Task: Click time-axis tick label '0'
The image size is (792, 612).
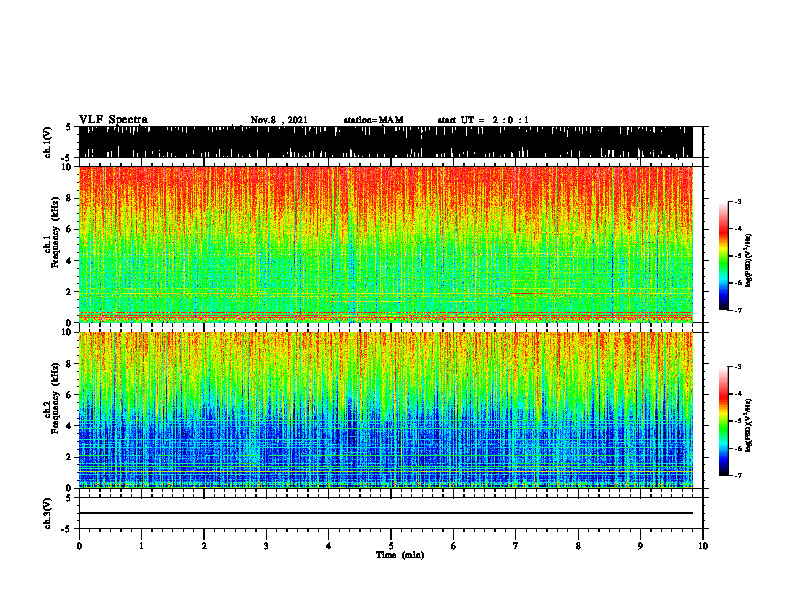Action: tap(79, 546)
